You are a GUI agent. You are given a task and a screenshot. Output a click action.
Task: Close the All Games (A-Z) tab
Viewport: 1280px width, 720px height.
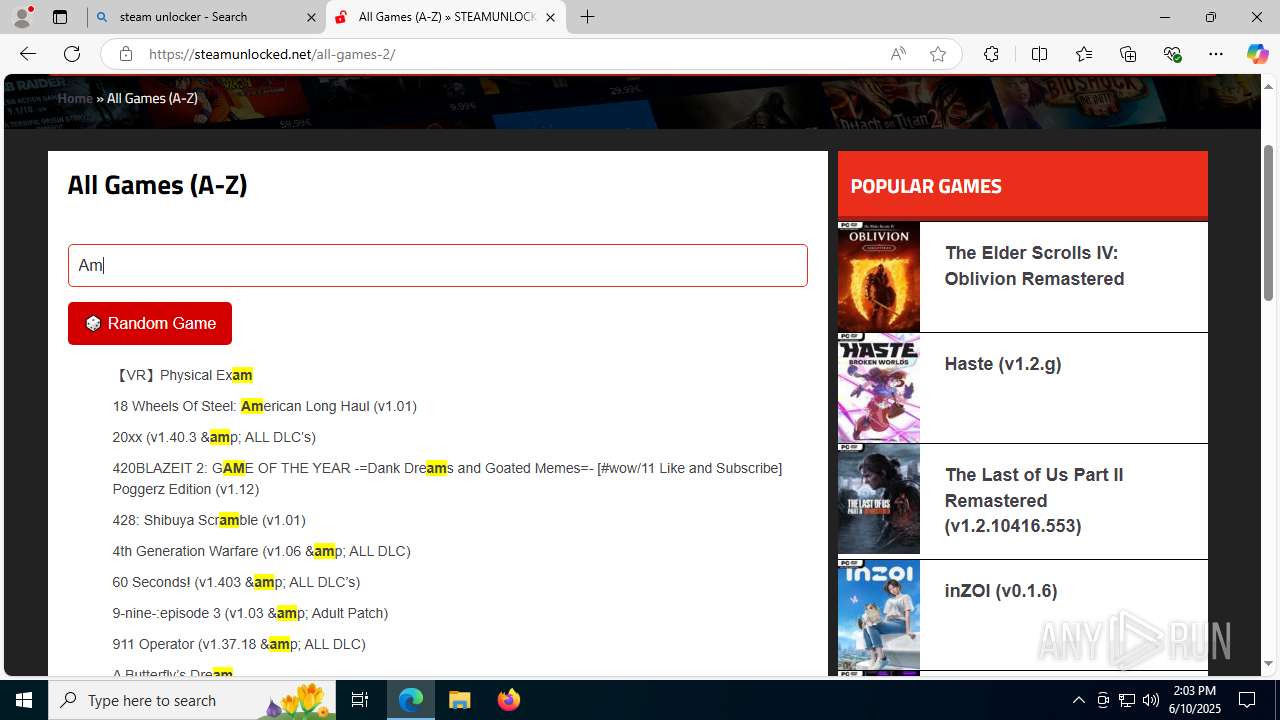(x=550, y=17)
